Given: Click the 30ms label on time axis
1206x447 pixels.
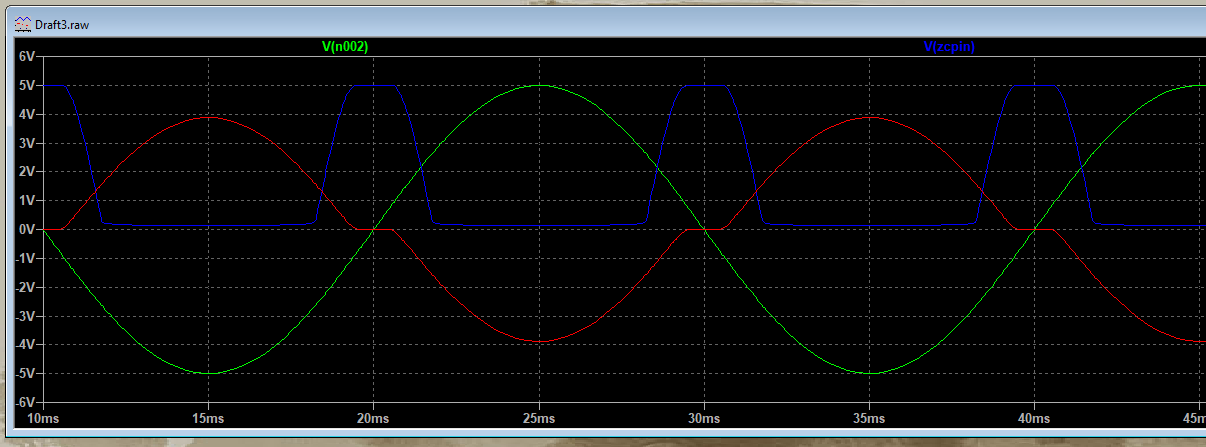Looking at the screenshot, I should coord(704,416).
